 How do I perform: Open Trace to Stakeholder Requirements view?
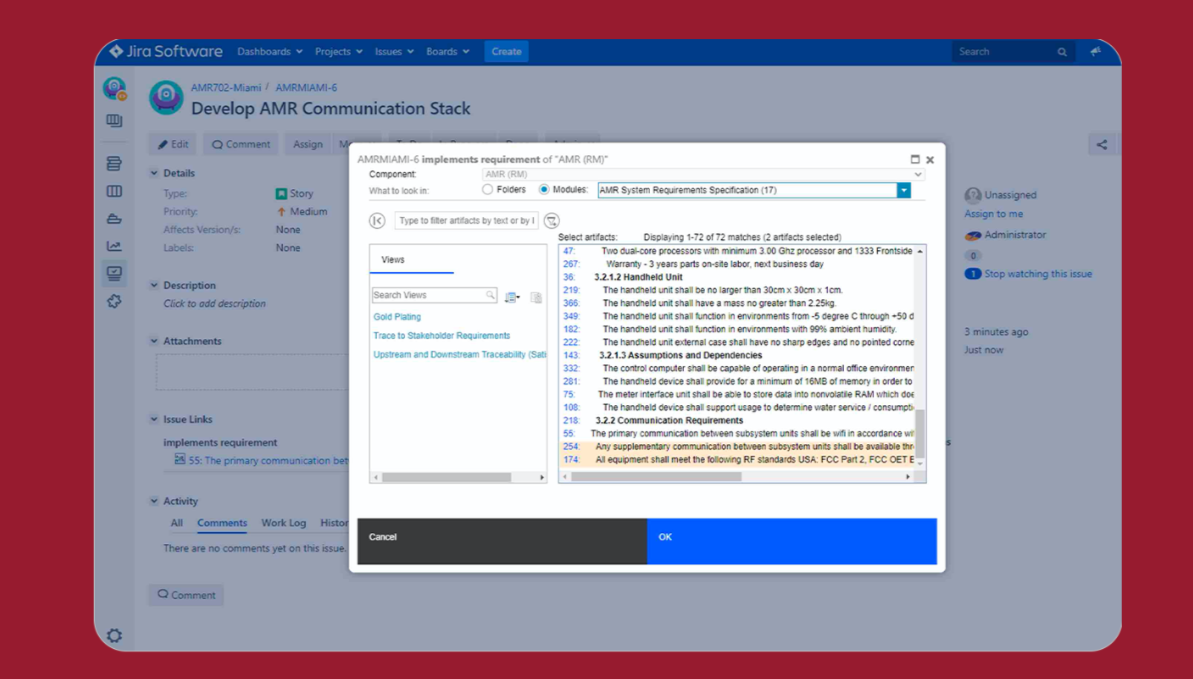pyautogui.click(x=441, y=336)
